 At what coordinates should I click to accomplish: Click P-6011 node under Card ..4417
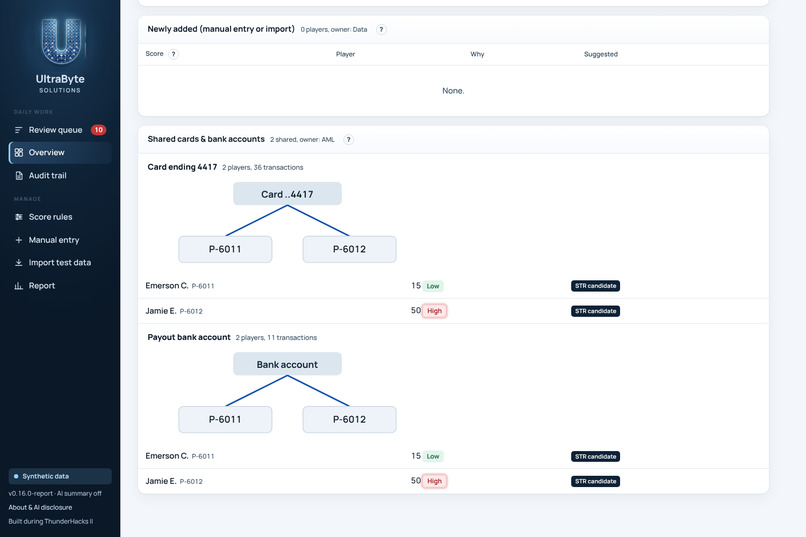[225, 249]
